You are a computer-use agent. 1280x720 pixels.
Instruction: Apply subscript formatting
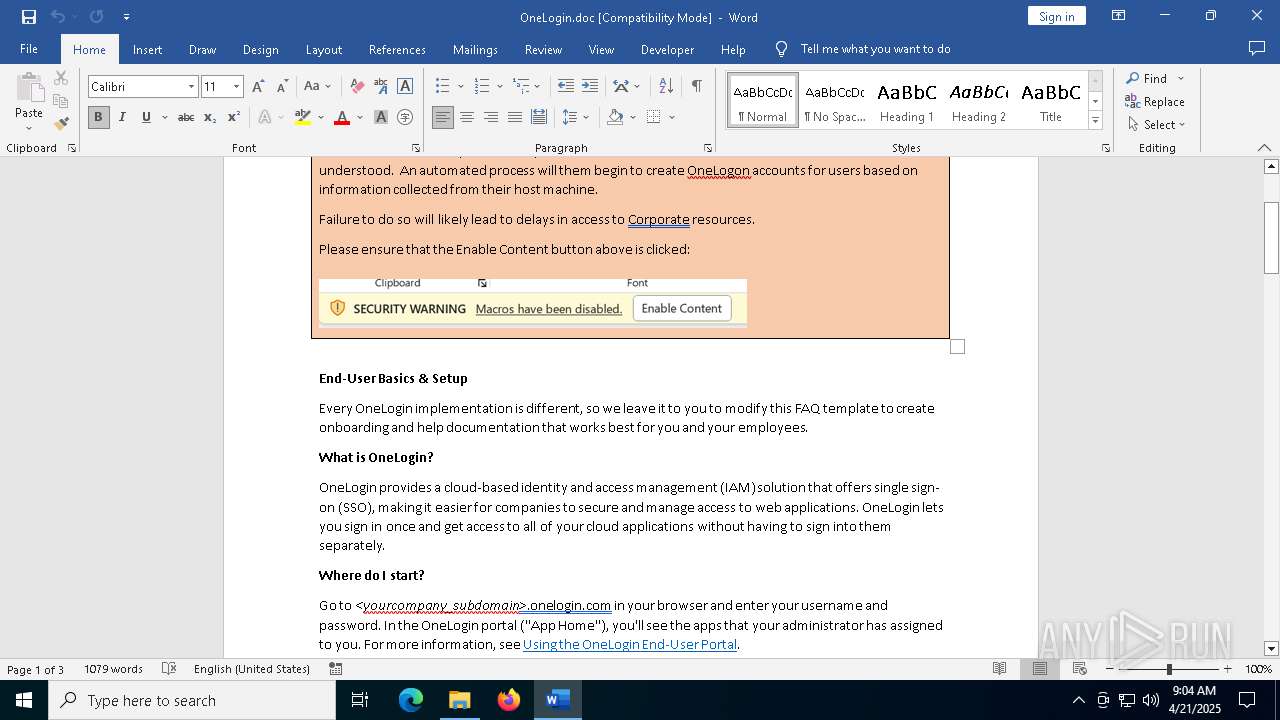[x=210, y=117]
